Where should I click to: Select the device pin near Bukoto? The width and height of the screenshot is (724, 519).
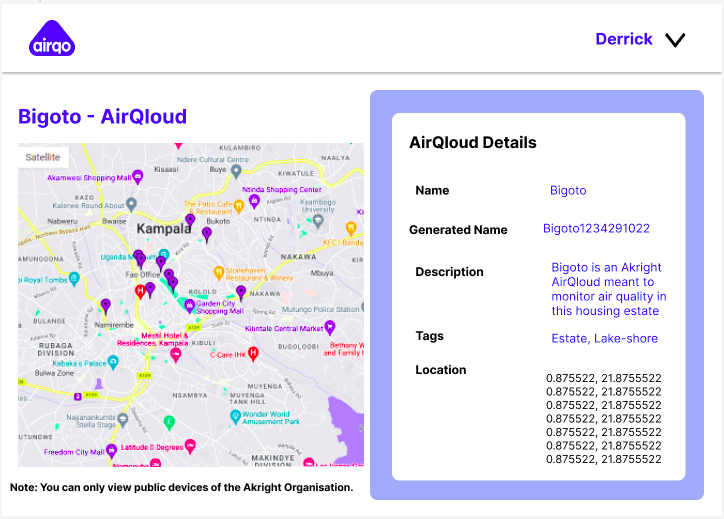point(207,234)
